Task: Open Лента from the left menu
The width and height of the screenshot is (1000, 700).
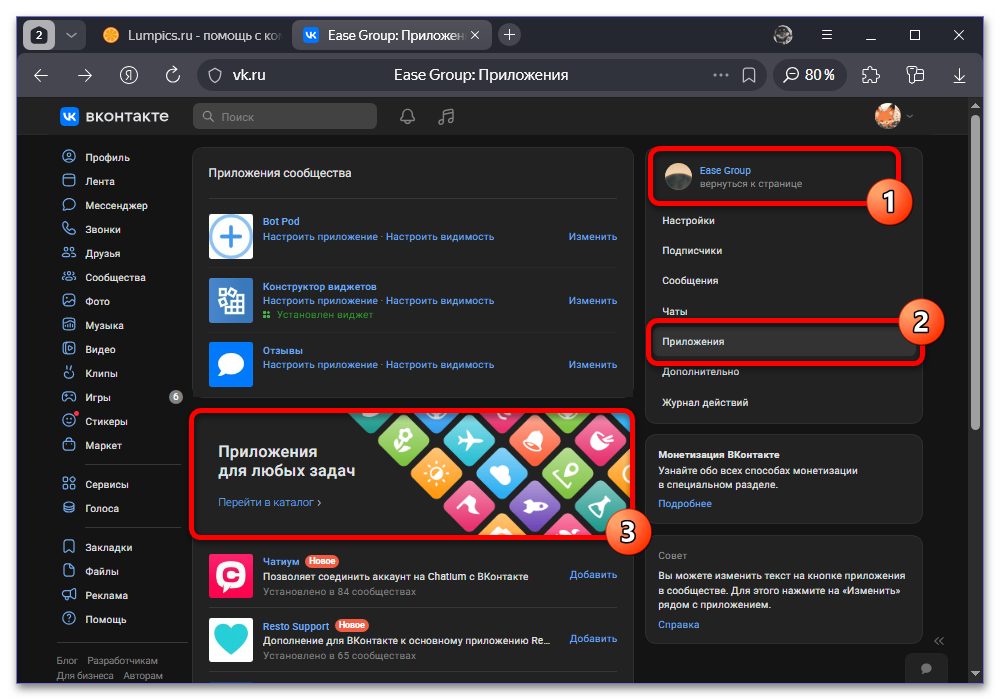Action: click(99, 181)
